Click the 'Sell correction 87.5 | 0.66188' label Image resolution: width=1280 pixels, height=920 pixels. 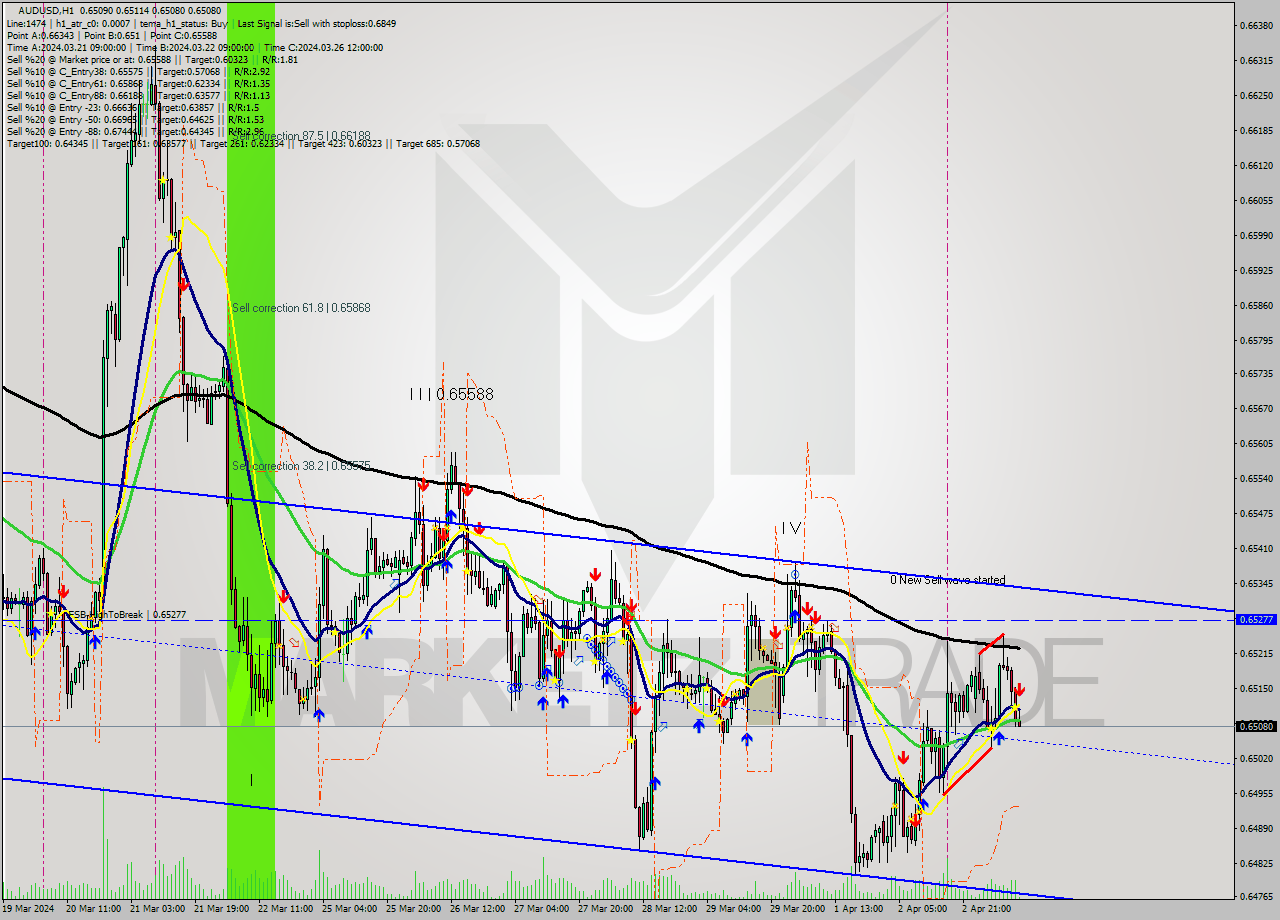301,135
